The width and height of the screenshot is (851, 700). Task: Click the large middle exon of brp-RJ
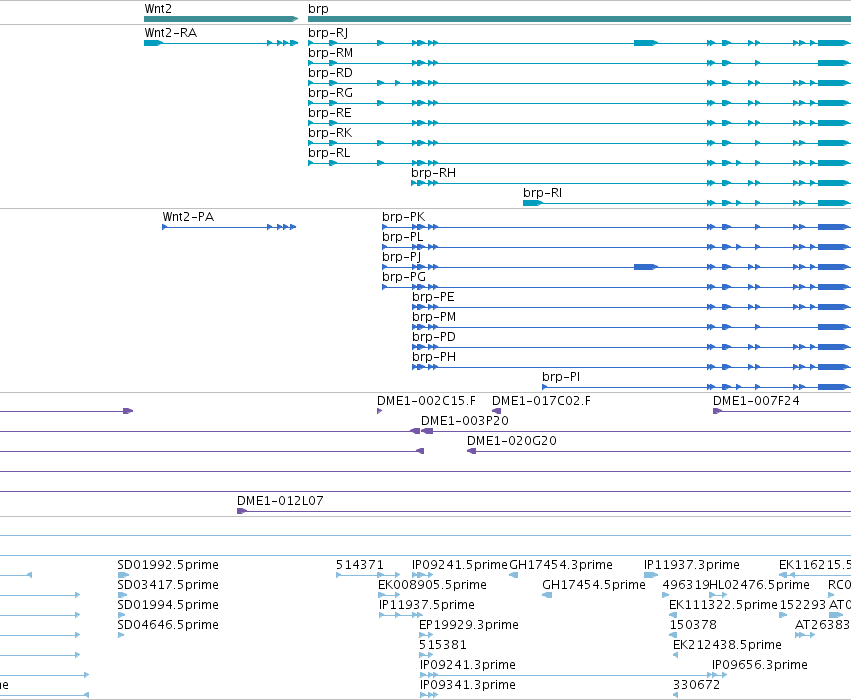coord(646,43)
